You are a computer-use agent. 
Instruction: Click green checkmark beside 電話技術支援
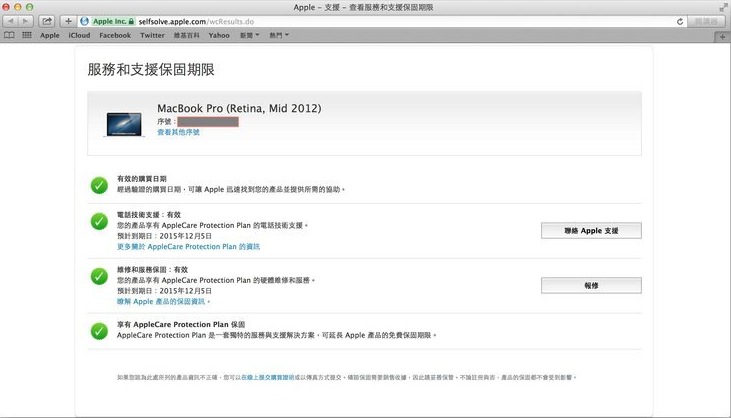[99, 221]
